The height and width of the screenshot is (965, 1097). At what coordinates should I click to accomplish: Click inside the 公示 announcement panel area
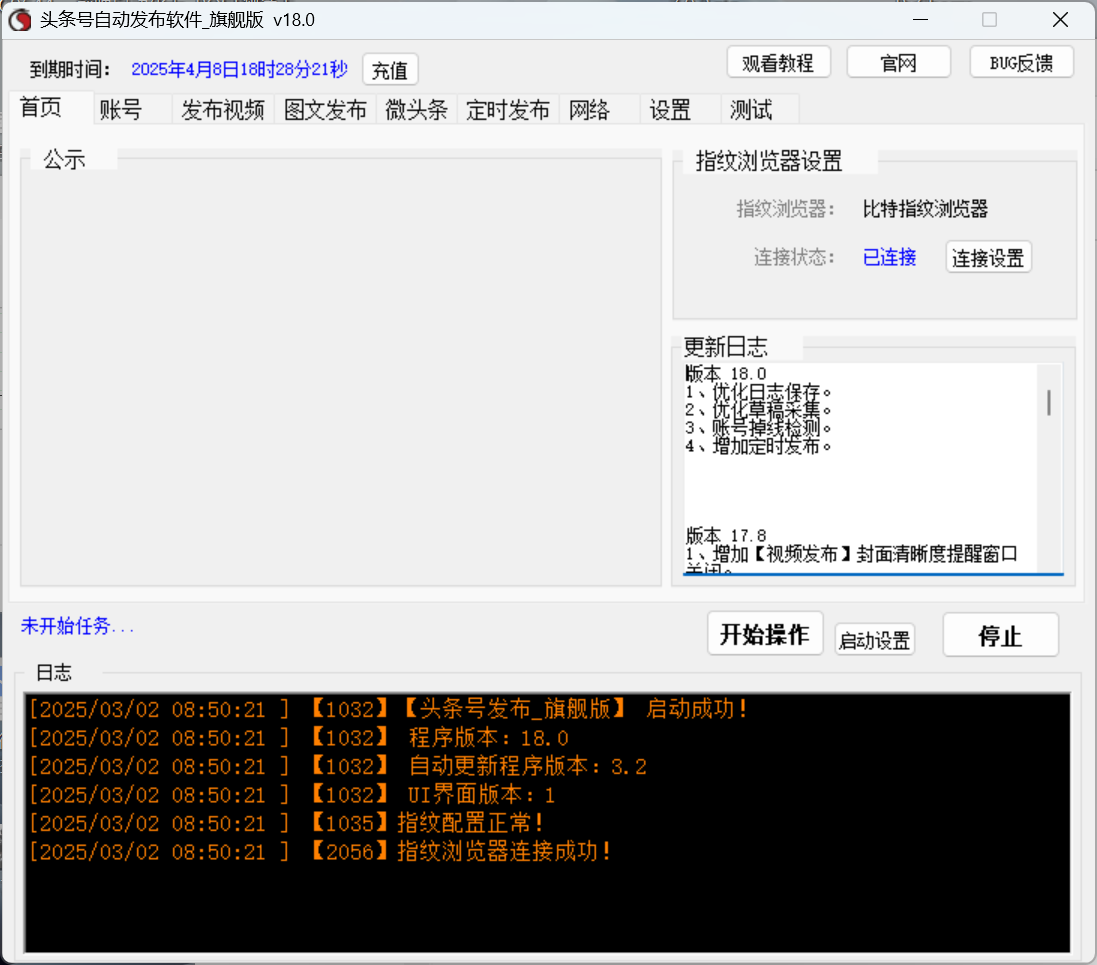[341, 374]
